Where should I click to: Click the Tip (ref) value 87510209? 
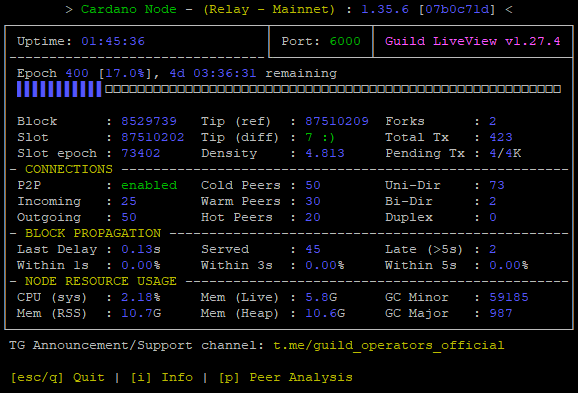pyautogui.click(x=337, y=121)
